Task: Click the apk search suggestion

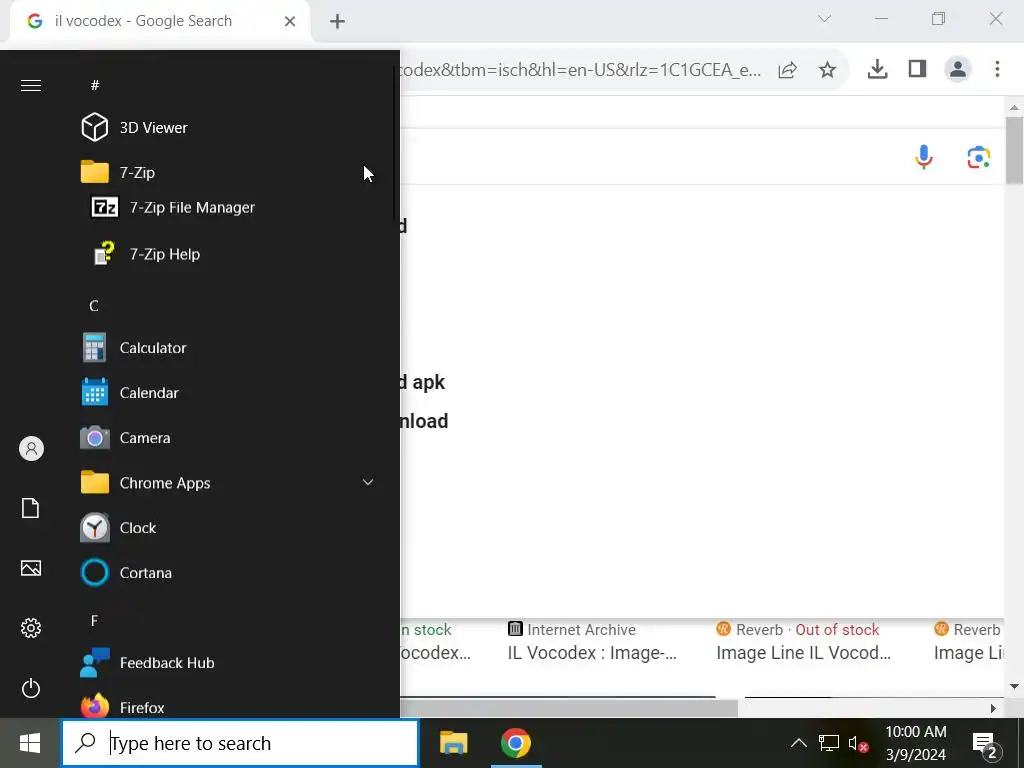Action: [424, 382]
